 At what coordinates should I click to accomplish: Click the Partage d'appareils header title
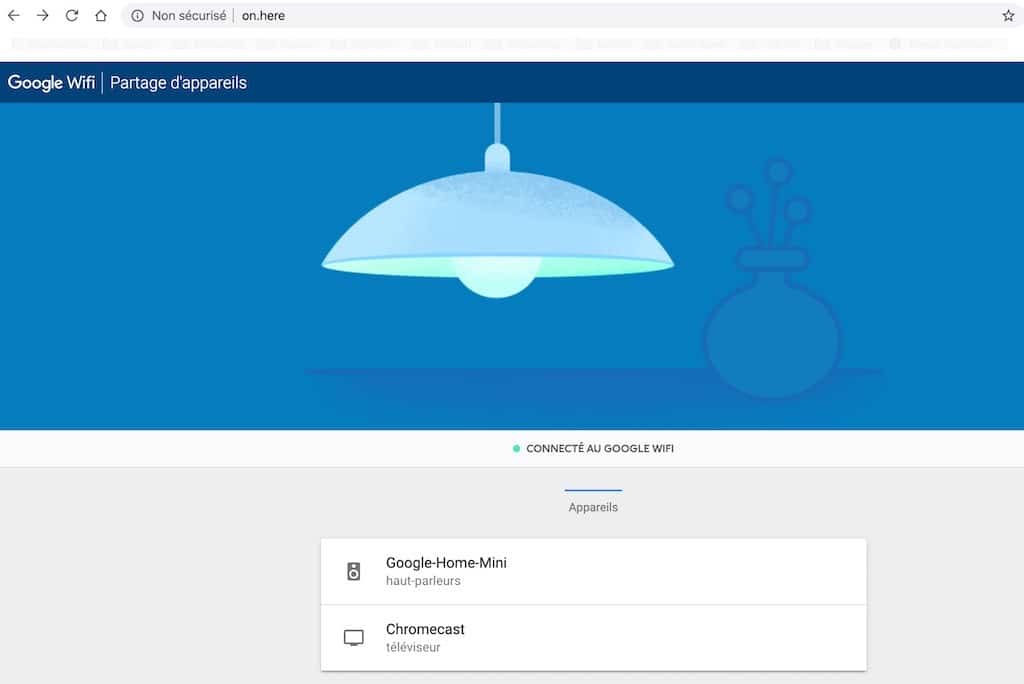tap(178, 83)
